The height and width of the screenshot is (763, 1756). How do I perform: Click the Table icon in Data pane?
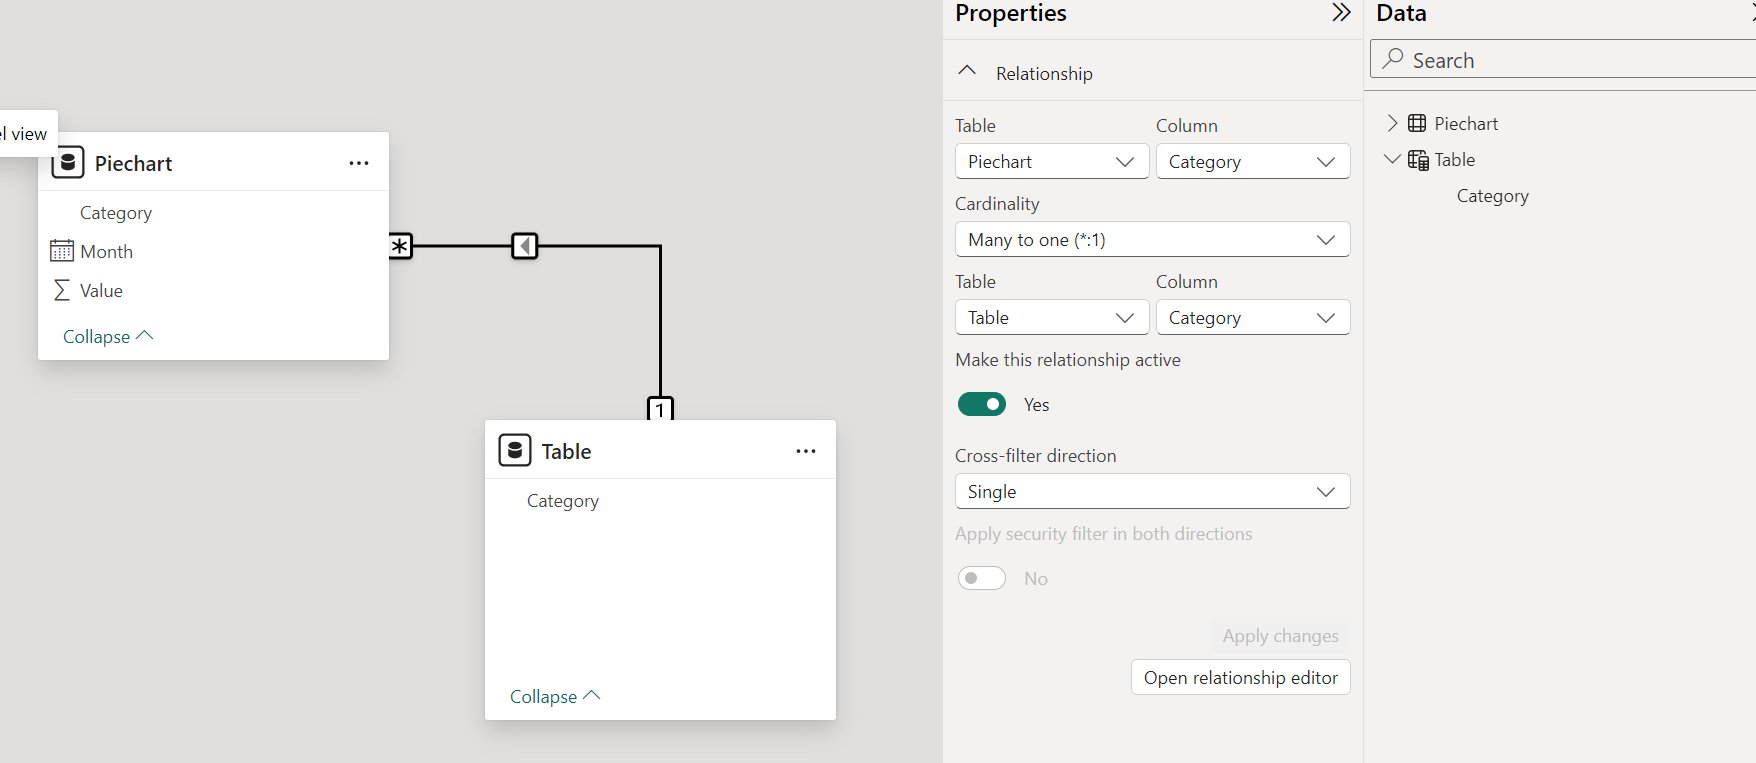1418,160
